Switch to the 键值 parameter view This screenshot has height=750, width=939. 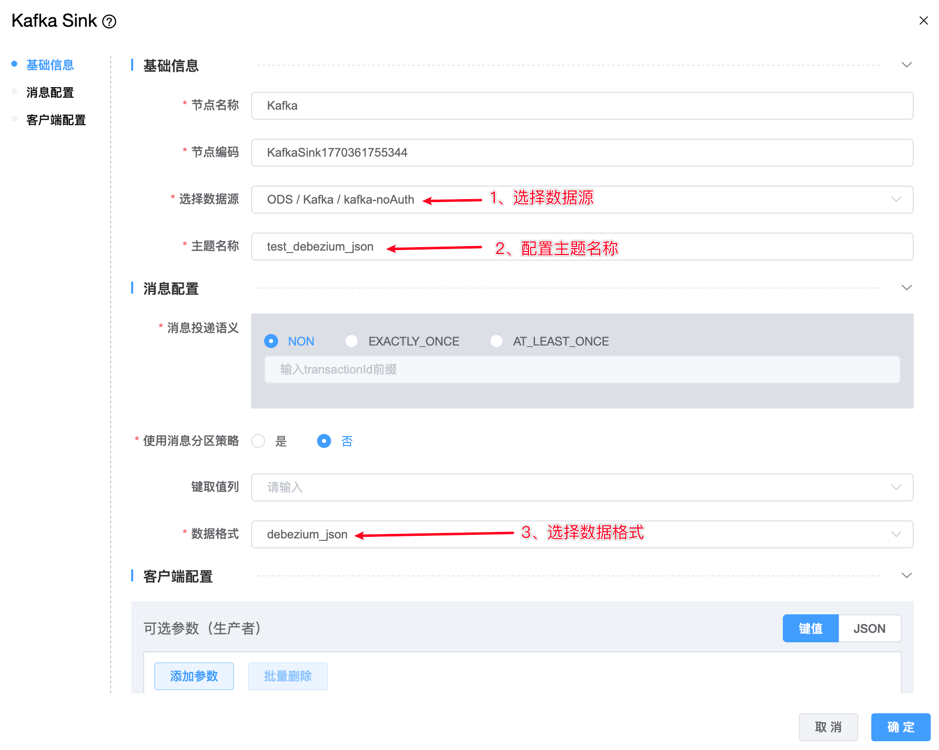tap(810, 628)
